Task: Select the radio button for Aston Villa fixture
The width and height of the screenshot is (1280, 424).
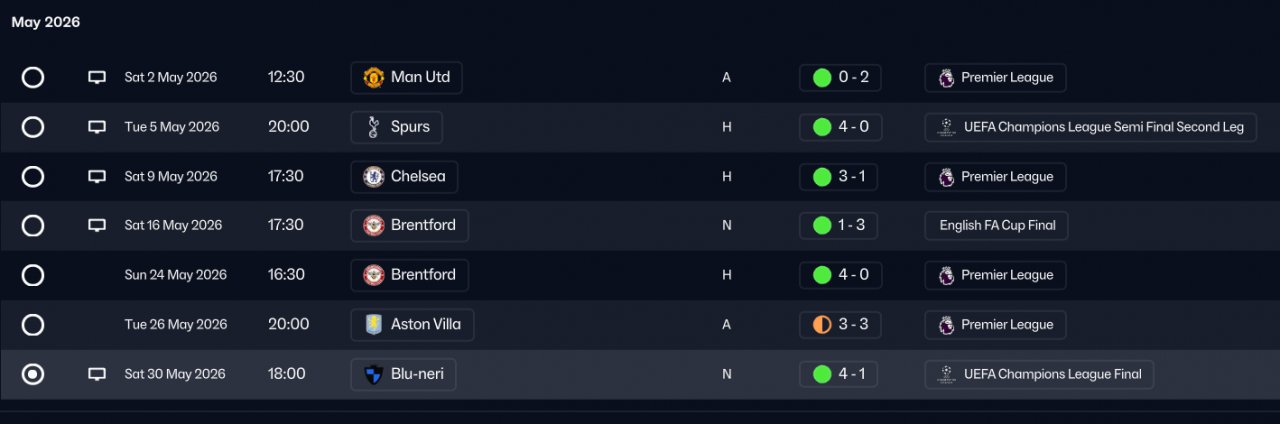Action: pos(33,325)
